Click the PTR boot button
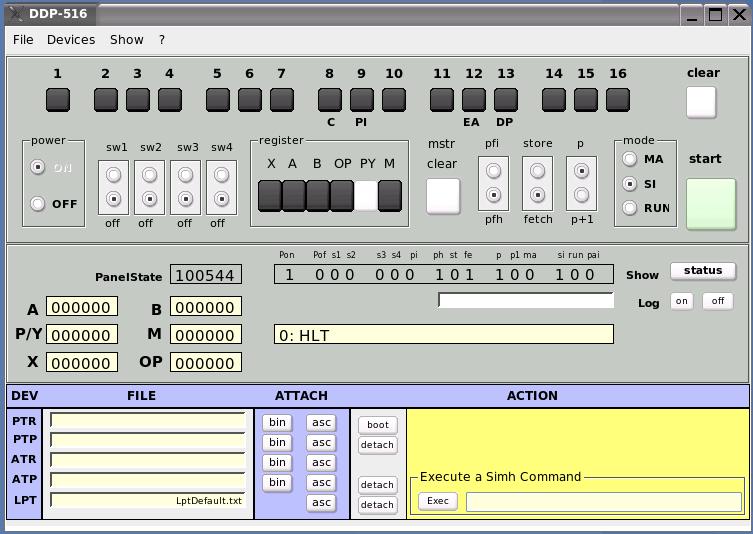Viewport: 753px width, 534px height. [377, 425]
